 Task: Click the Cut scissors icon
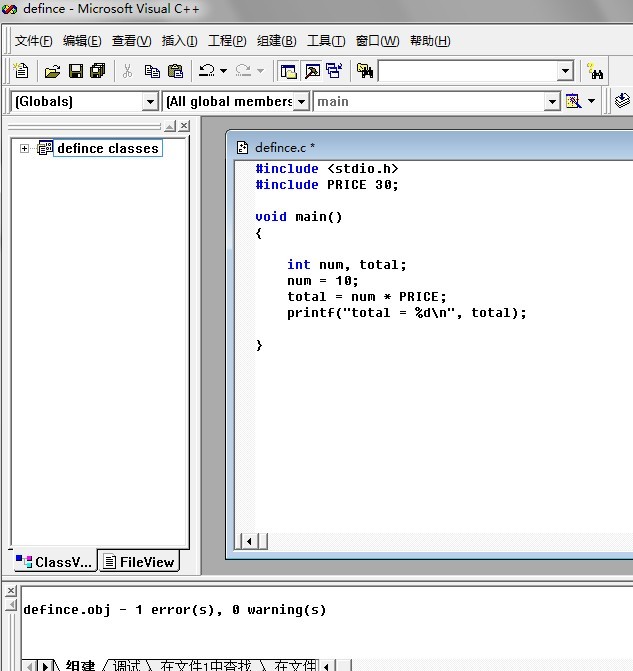[127, 71]
